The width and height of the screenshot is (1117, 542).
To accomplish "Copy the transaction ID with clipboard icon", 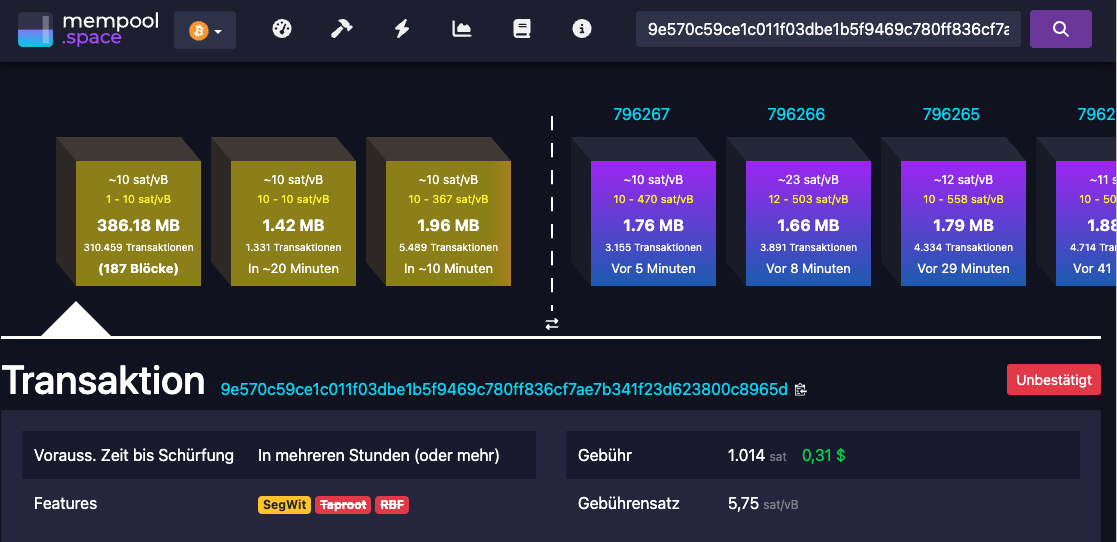I will tap(801, 390).
